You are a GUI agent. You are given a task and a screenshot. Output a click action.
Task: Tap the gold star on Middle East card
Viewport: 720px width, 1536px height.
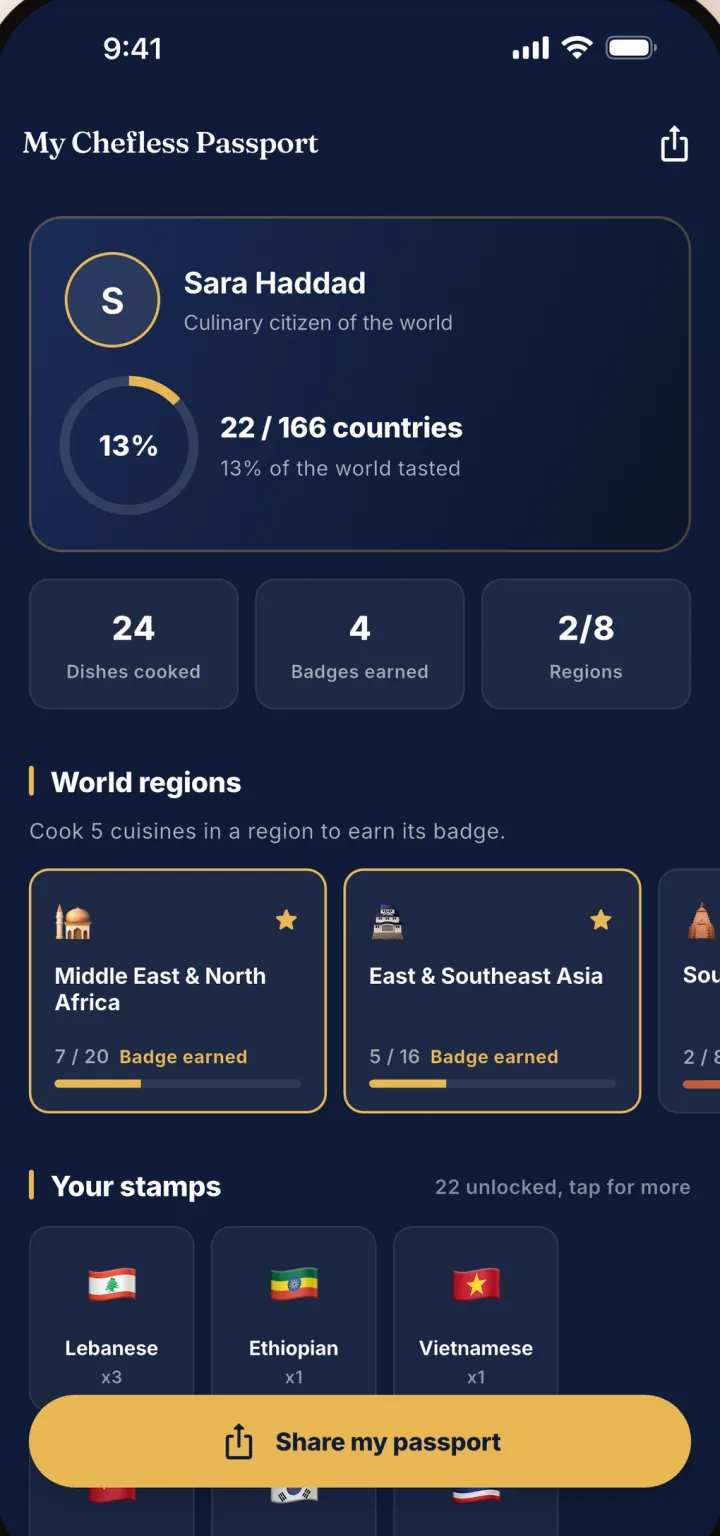[x=286, y=920]
